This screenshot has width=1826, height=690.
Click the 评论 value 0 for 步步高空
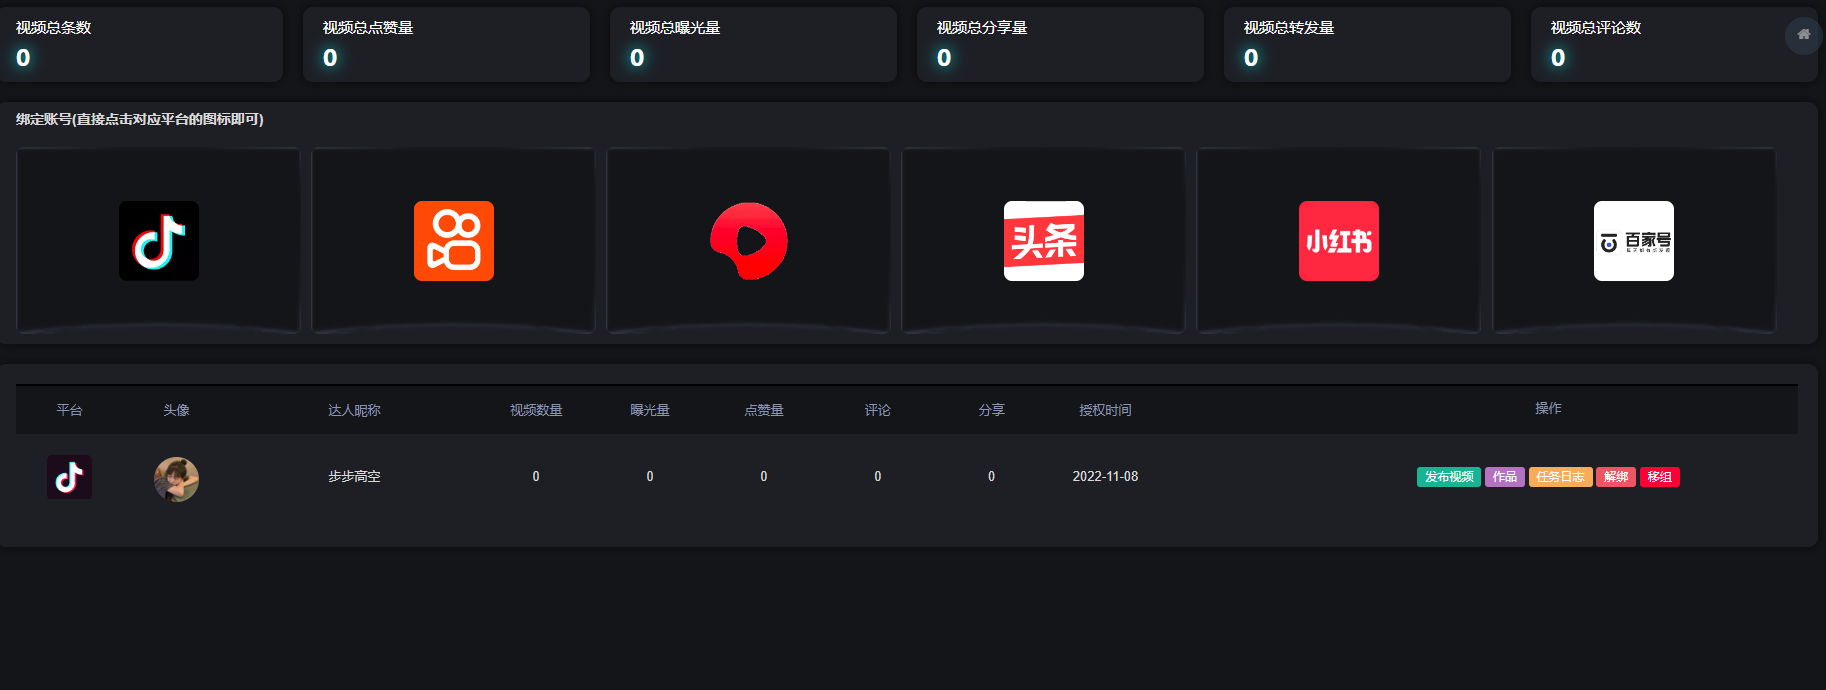click(x=878, y=477)
